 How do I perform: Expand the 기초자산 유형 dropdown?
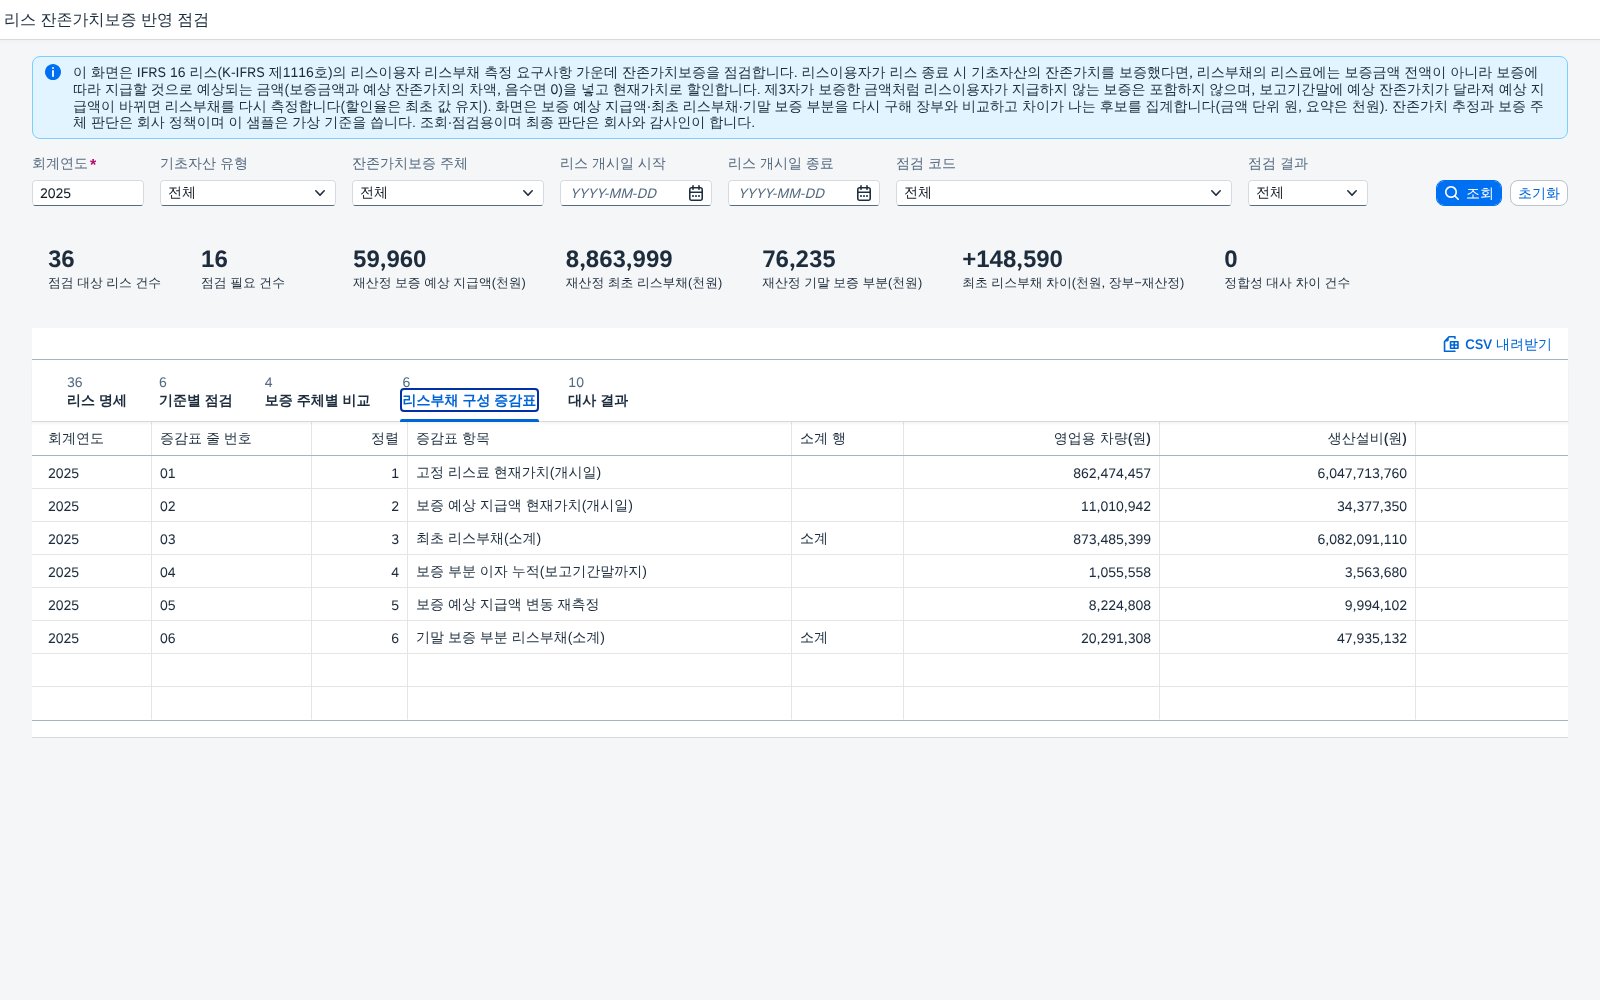click(x=320, y=193)
